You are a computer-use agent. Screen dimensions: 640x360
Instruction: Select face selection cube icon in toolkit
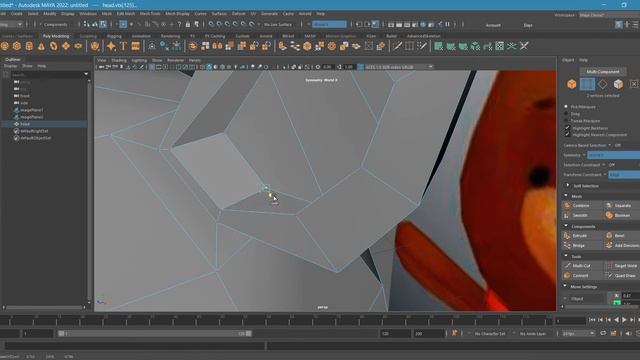coord(618,84)
